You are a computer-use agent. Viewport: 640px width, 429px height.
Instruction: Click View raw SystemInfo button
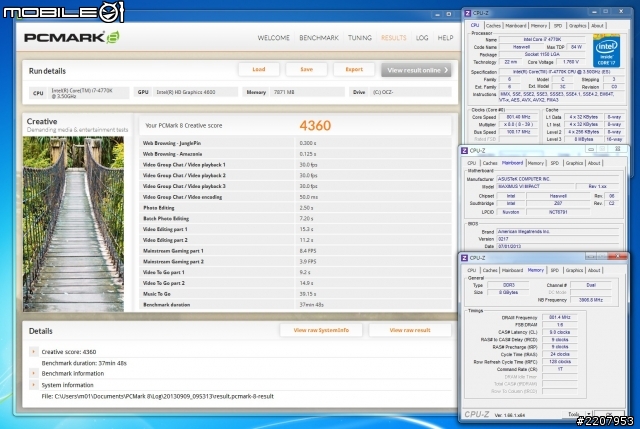[321, 330]
